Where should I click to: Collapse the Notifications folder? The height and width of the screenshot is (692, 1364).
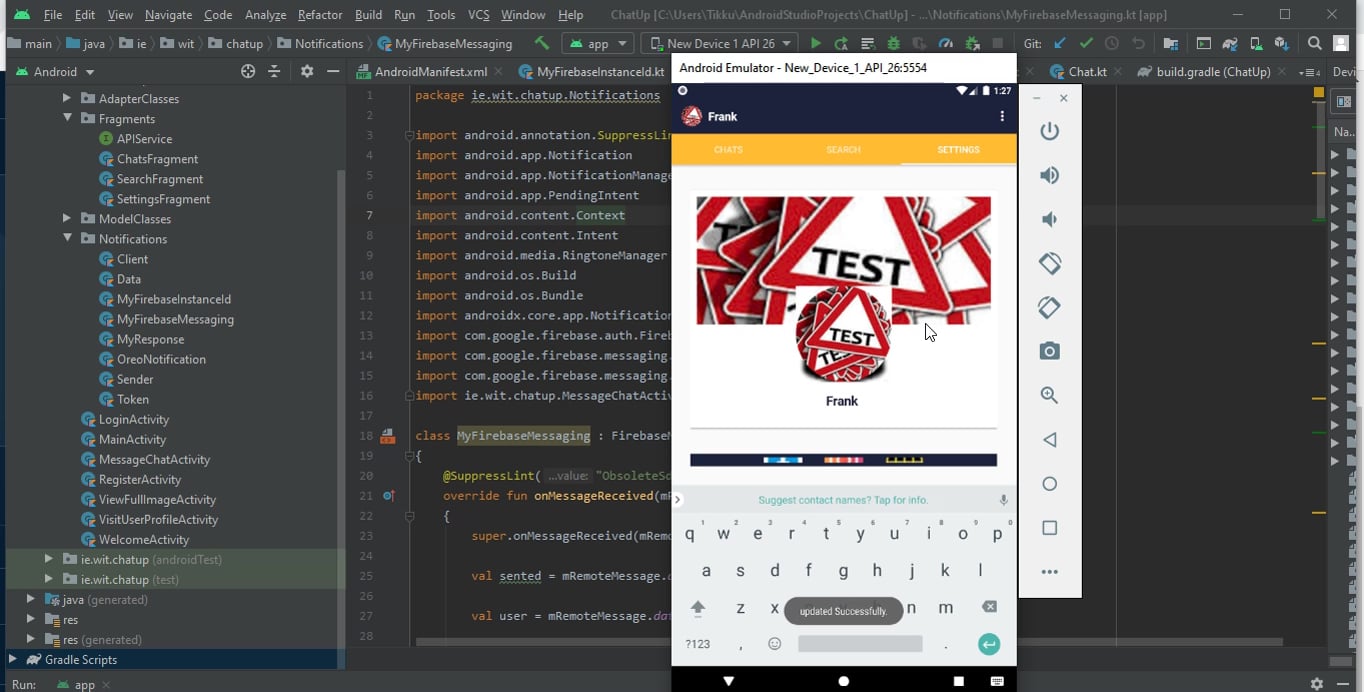point(66,238)
